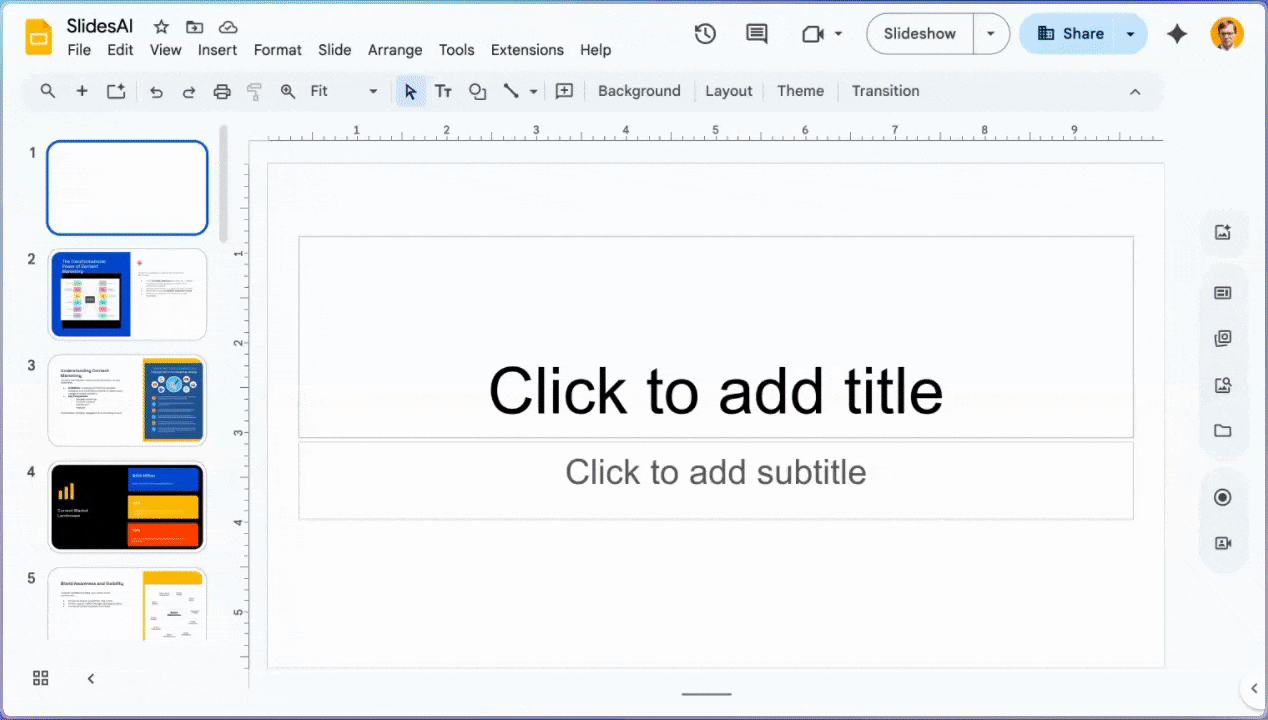Collapse the filmstrip panel arrow
This screenshot has width=1268, height=720.
coord(91,678)
